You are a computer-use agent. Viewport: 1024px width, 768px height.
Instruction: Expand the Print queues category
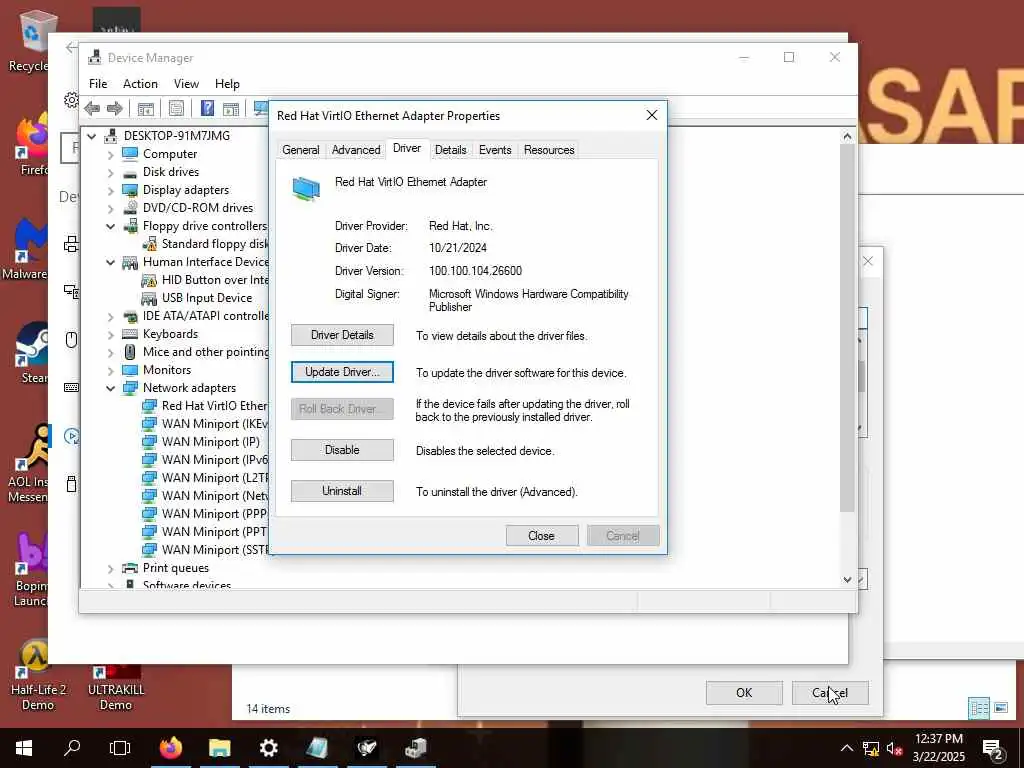110,568
